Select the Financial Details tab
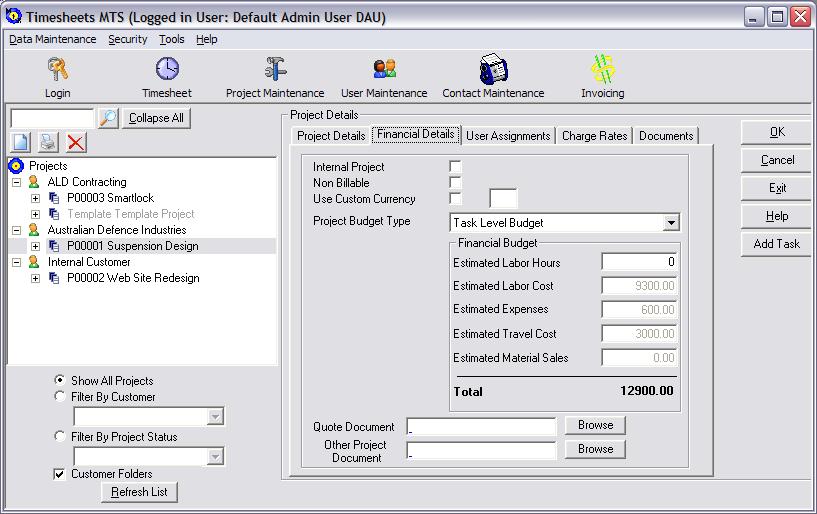Screen dimensions: 817x514 tap(416, 134)
